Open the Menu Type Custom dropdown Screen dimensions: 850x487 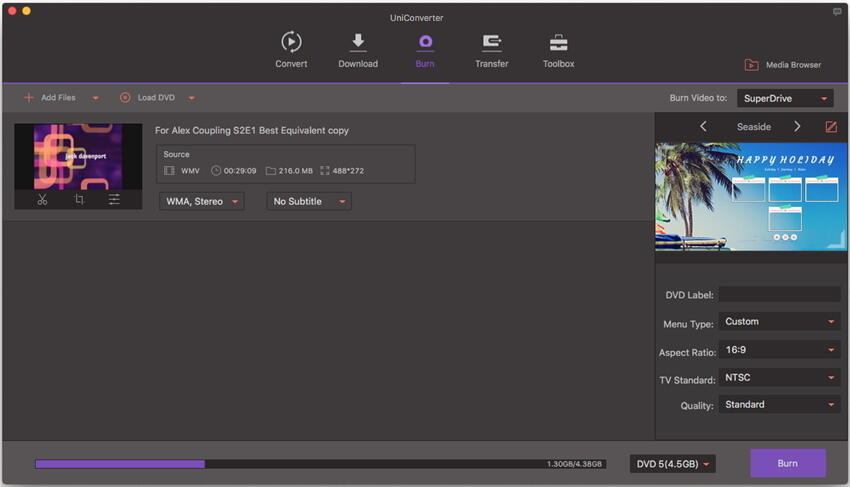click(780, 322)
